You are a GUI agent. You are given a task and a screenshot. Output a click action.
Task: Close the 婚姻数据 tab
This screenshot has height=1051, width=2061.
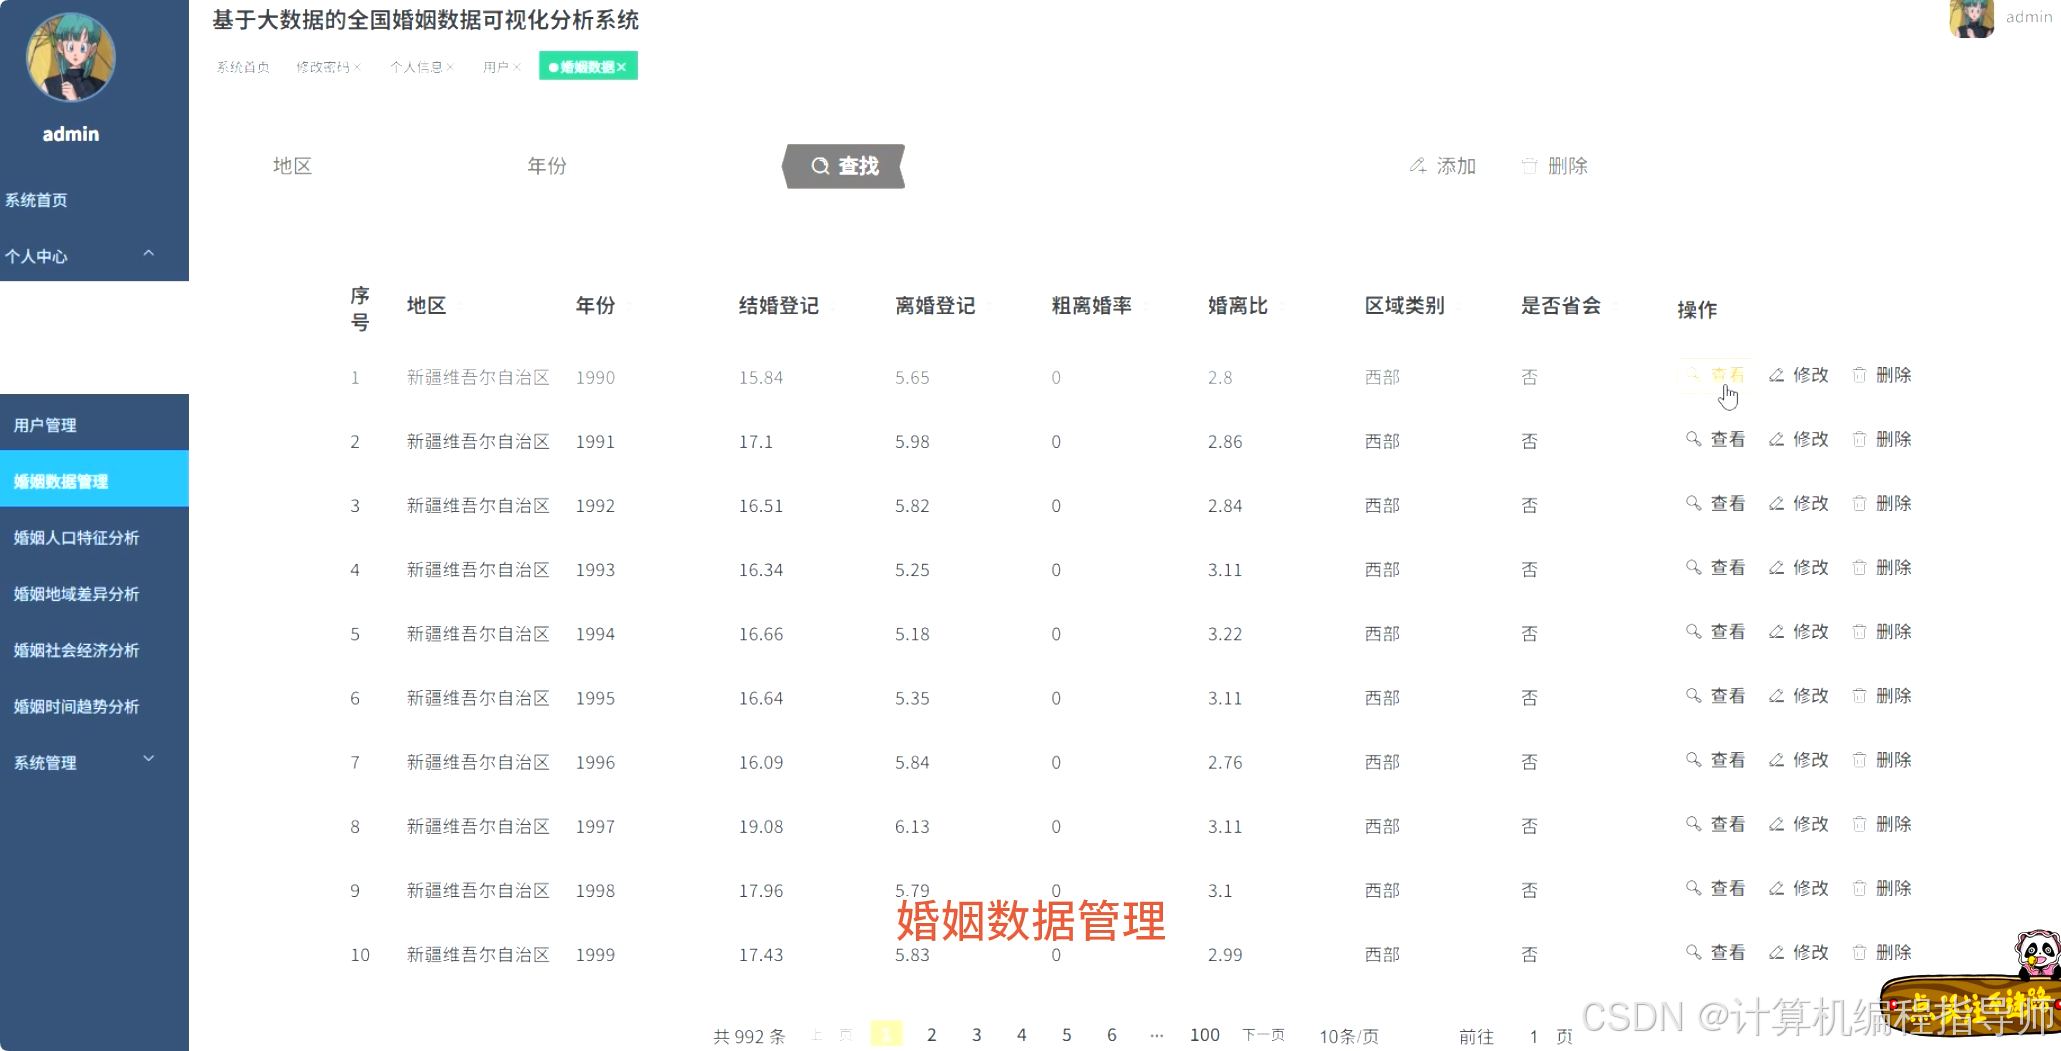pyautogui.click(x=622, y=67)
